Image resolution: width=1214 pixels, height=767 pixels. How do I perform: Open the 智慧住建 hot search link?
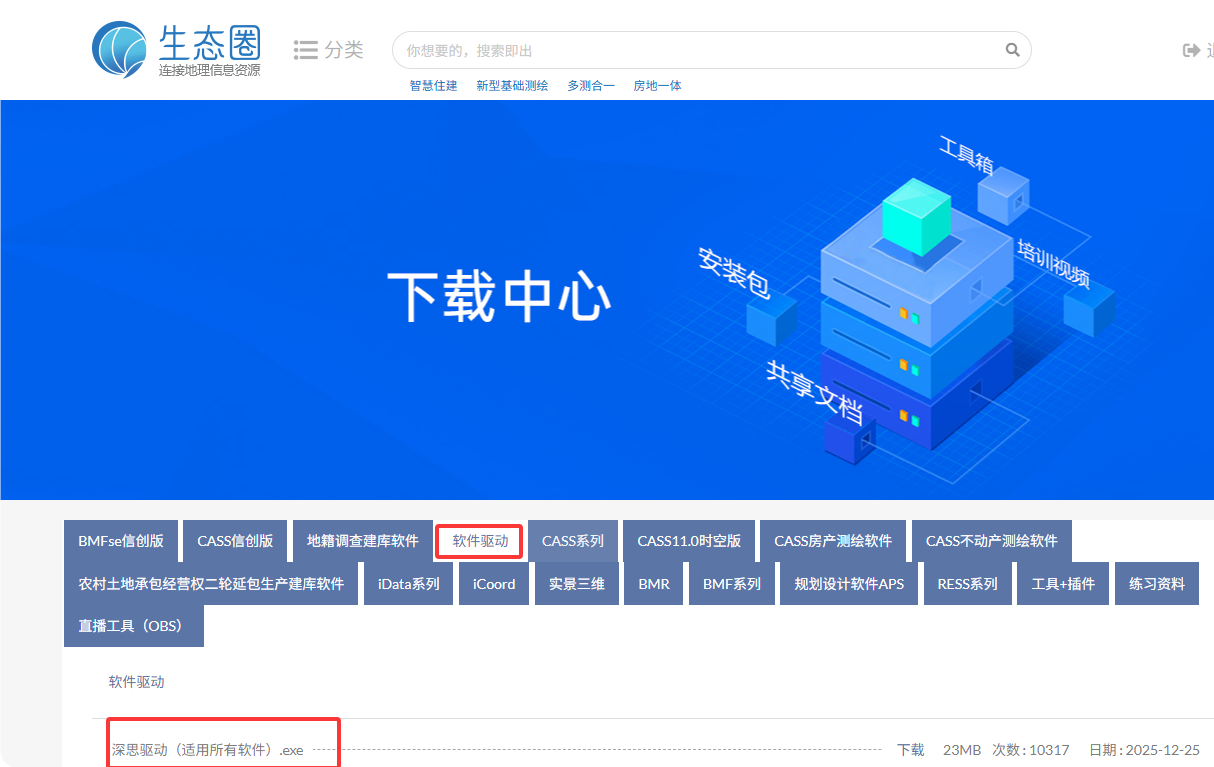(x=433, y=86)
